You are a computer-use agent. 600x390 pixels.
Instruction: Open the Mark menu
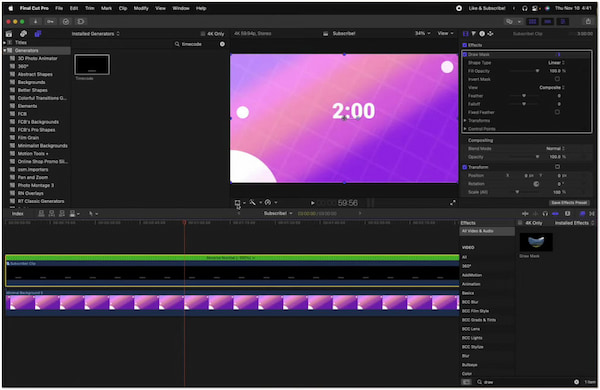[x=106, y=8]
